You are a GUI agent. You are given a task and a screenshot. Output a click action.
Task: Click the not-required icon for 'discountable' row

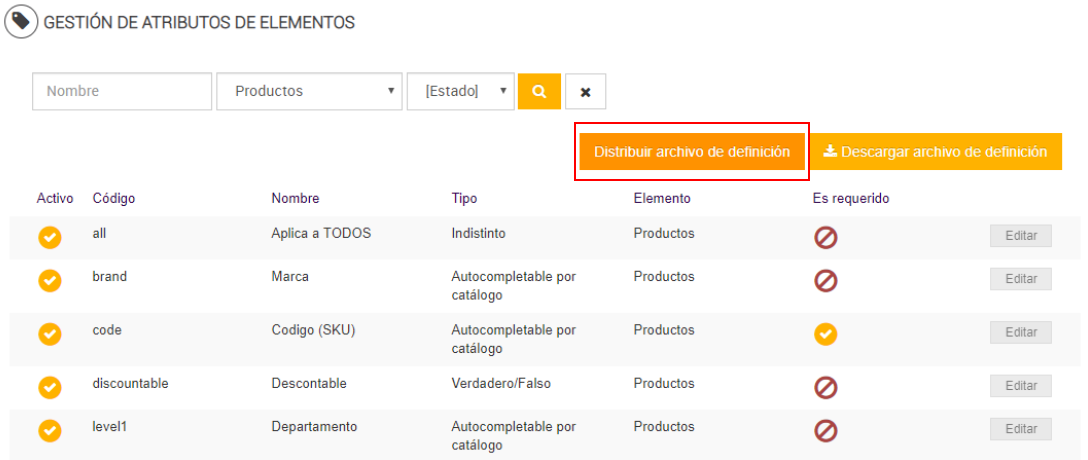click(825, 387)
